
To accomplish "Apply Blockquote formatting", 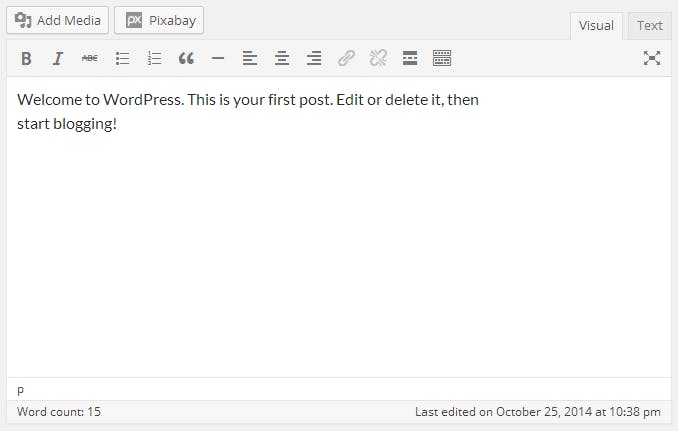I will (186, 58).
